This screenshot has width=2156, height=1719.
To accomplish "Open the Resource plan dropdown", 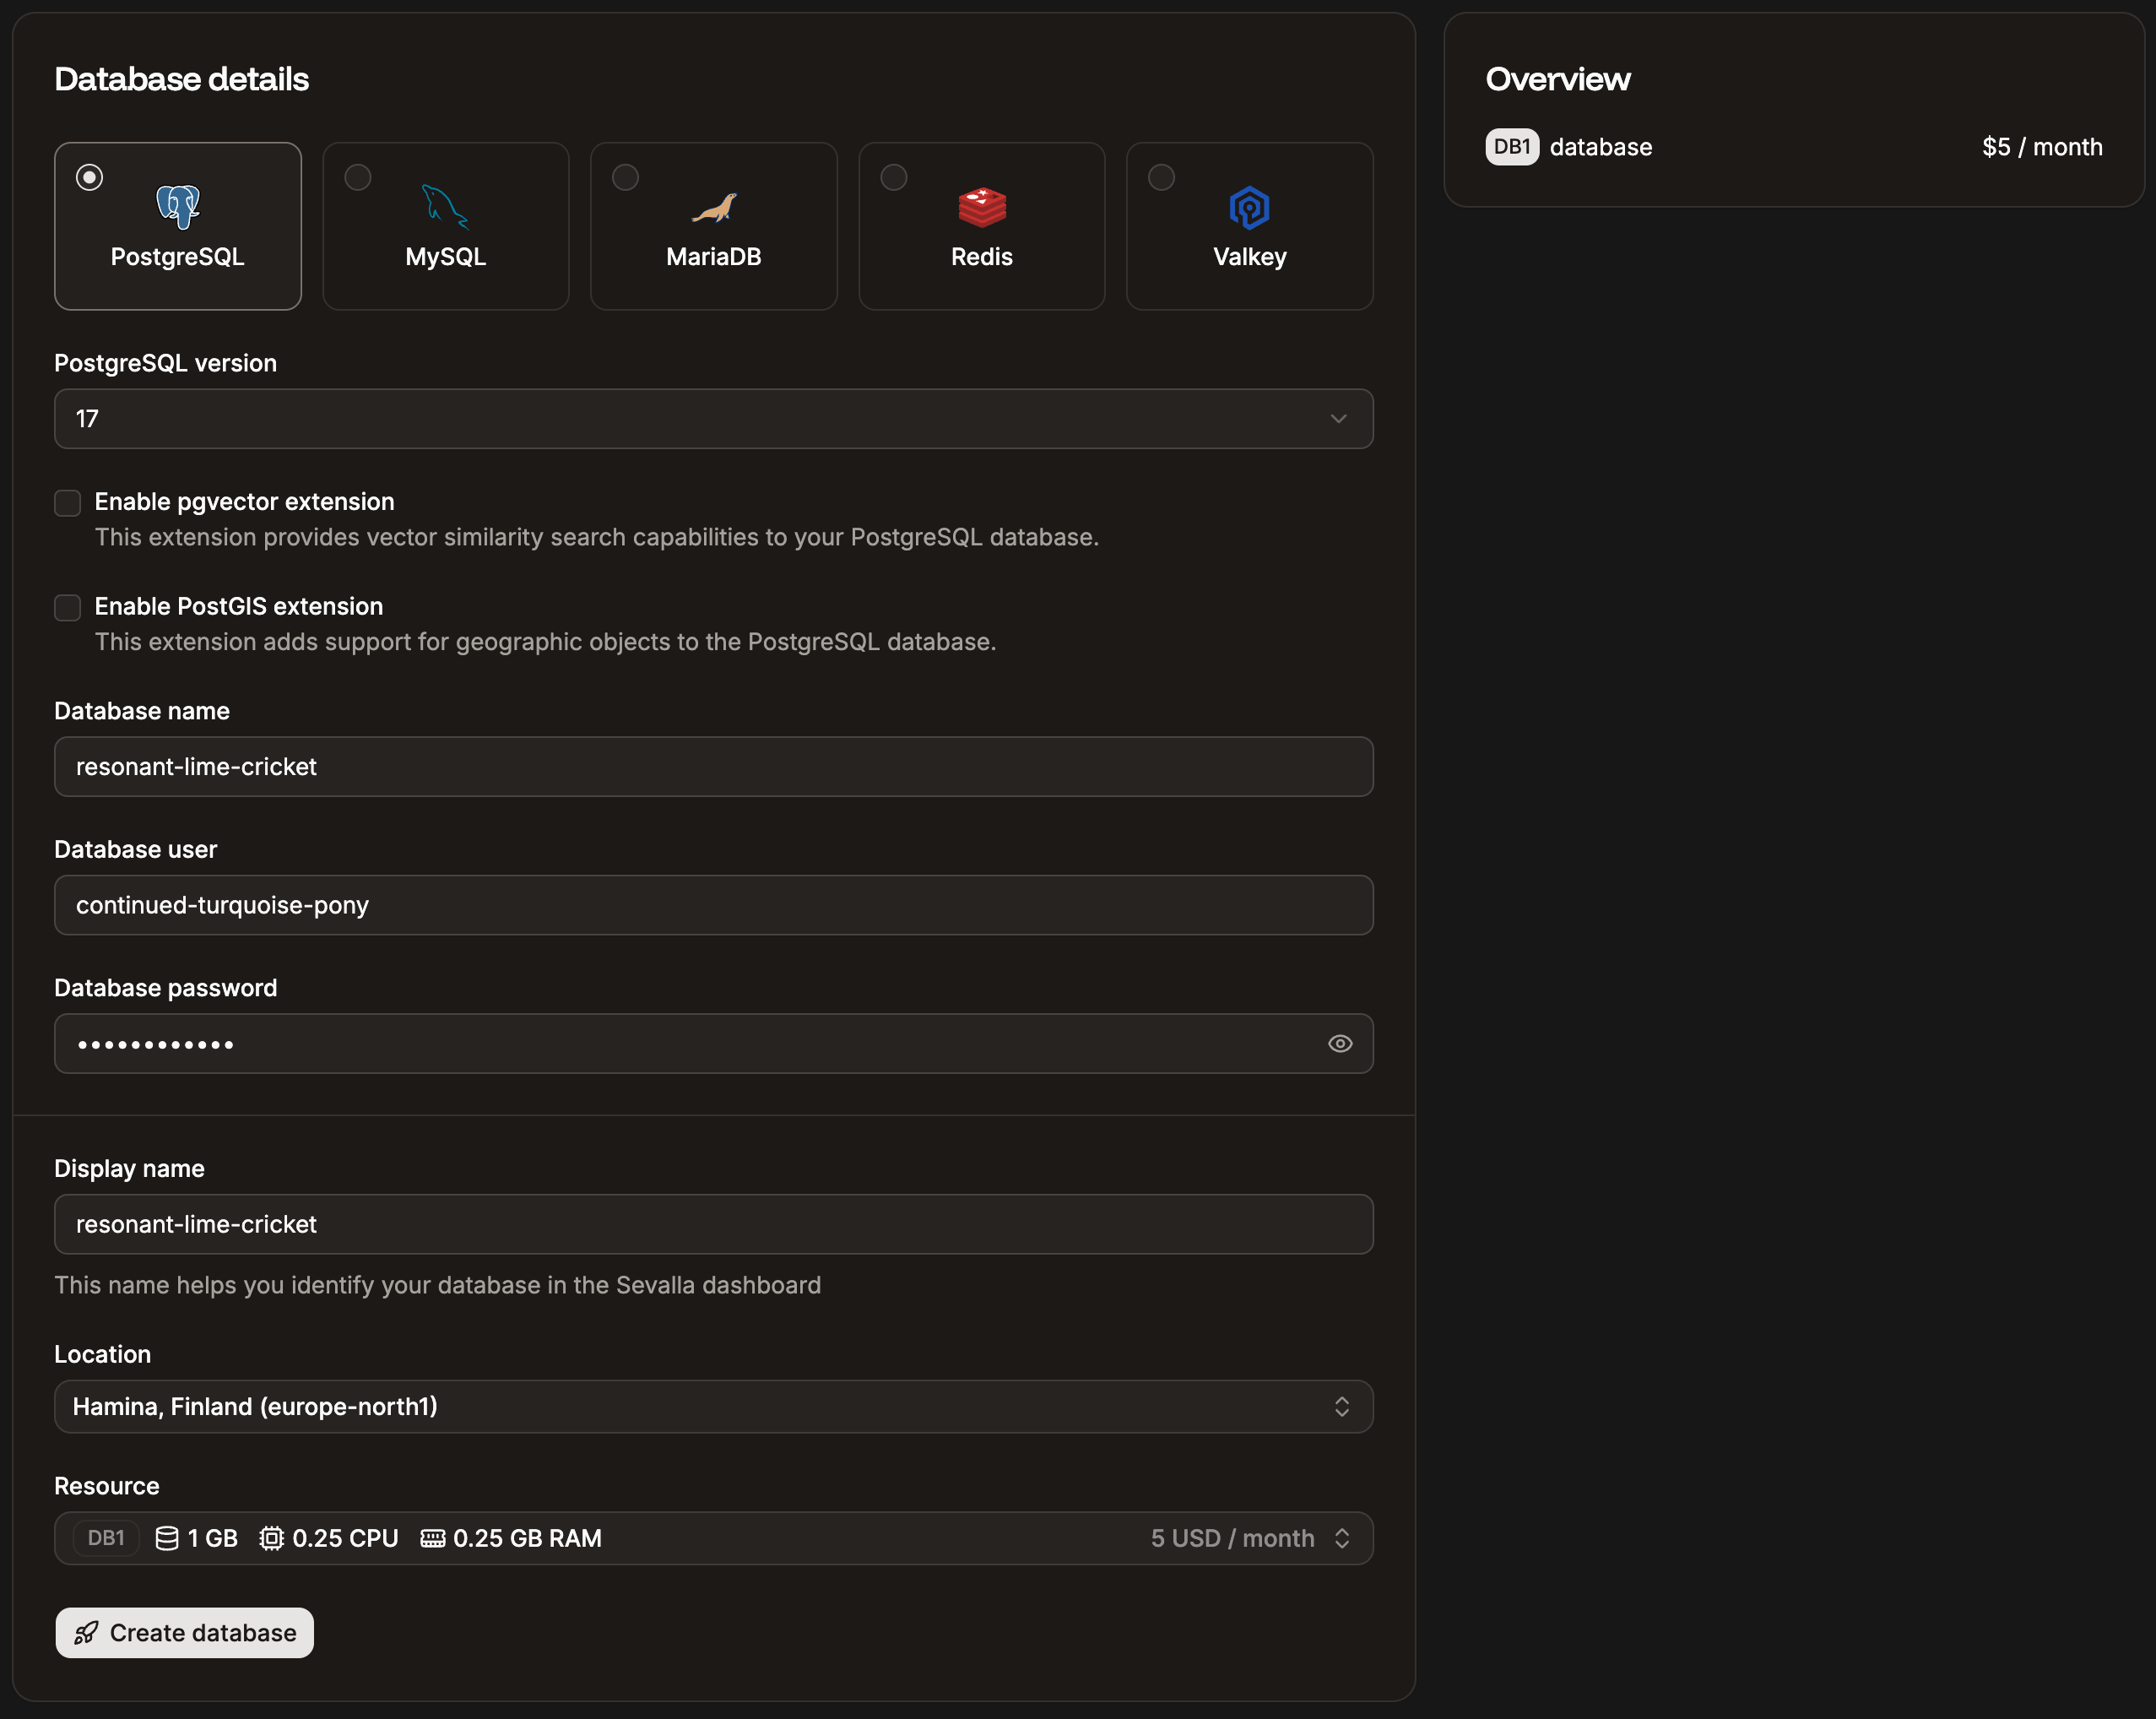I will pyautogui.click(x=714, y=1538).
